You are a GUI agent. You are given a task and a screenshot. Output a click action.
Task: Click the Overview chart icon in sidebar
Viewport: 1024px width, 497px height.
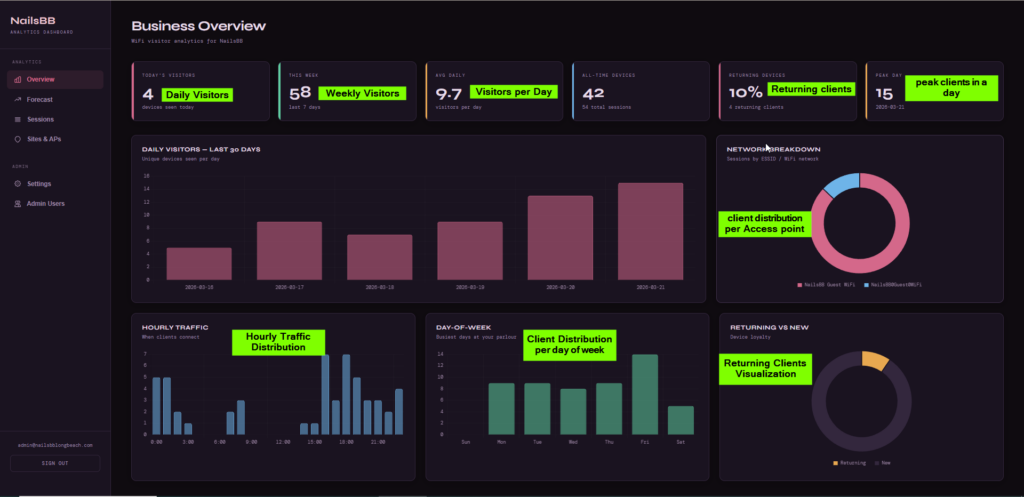click(x=18, y=80)
